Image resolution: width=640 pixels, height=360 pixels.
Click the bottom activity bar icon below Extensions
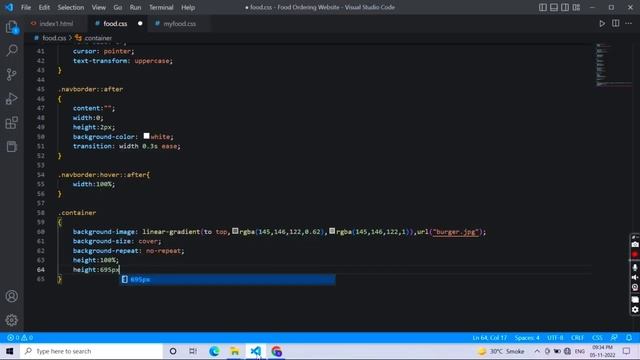[12, 147]
